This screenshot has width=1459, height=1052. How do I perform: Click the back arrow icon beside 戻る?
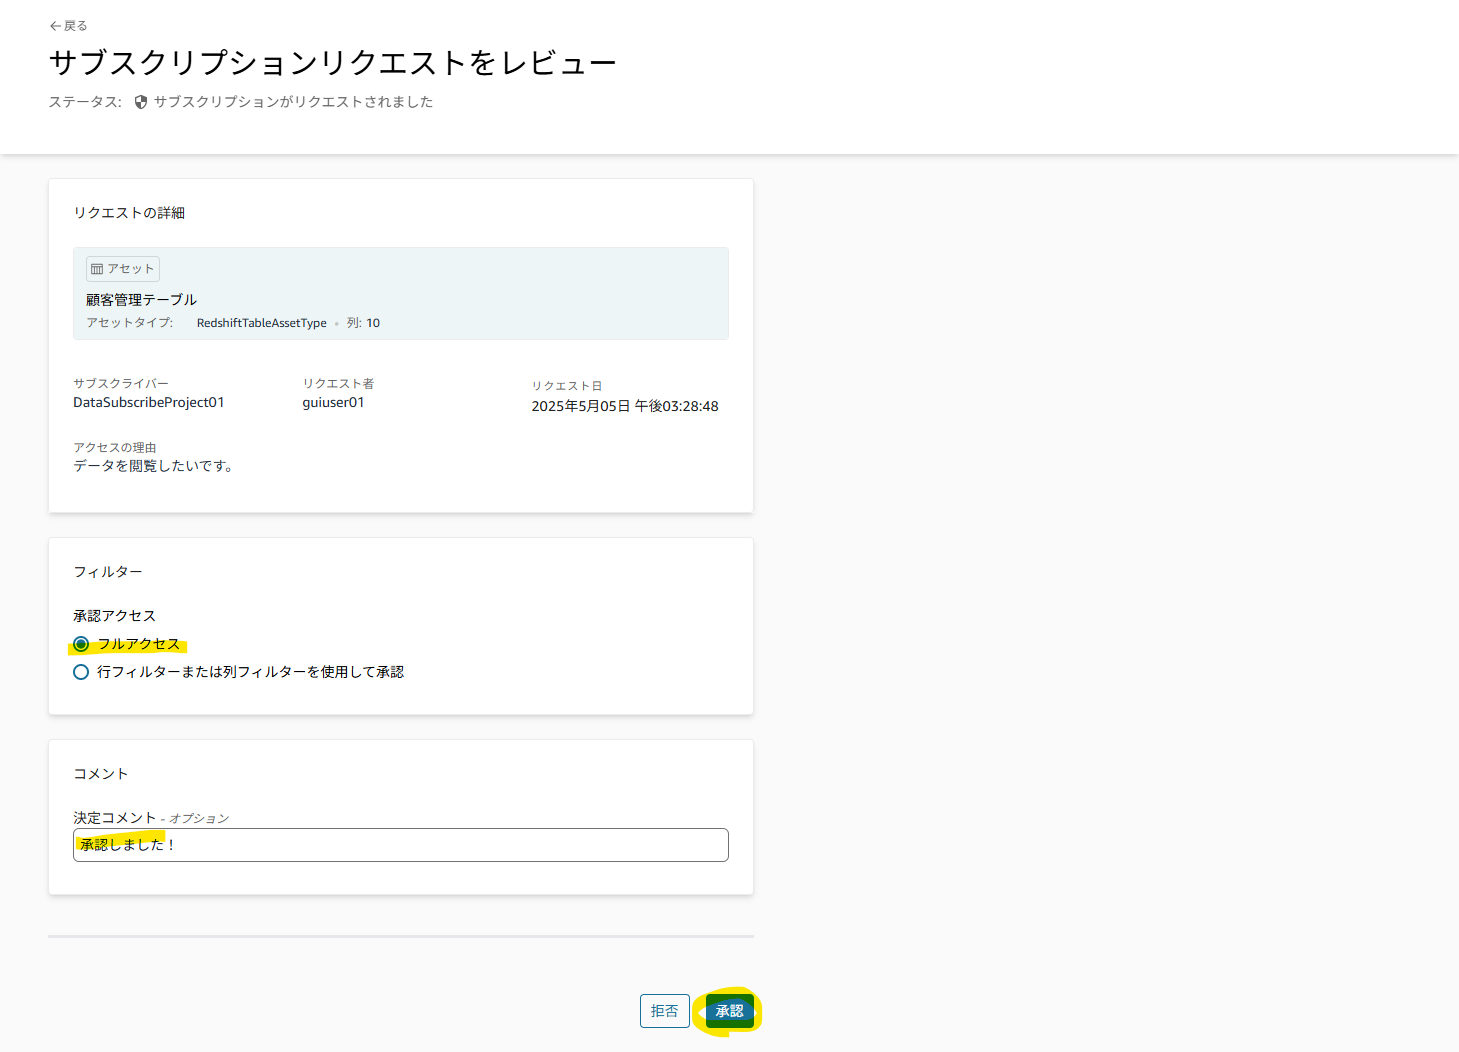coord(55,26)
